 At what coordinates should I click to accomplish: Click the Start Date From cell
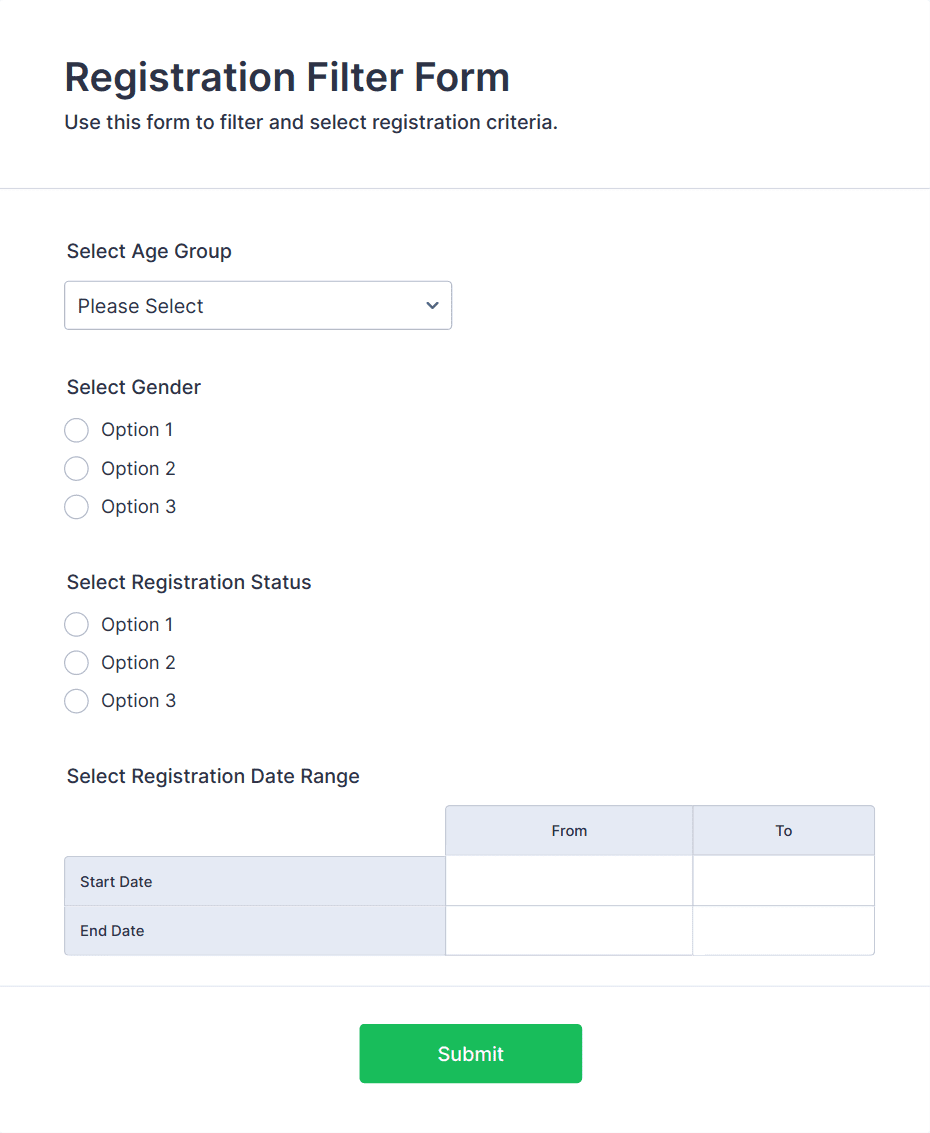569,881
